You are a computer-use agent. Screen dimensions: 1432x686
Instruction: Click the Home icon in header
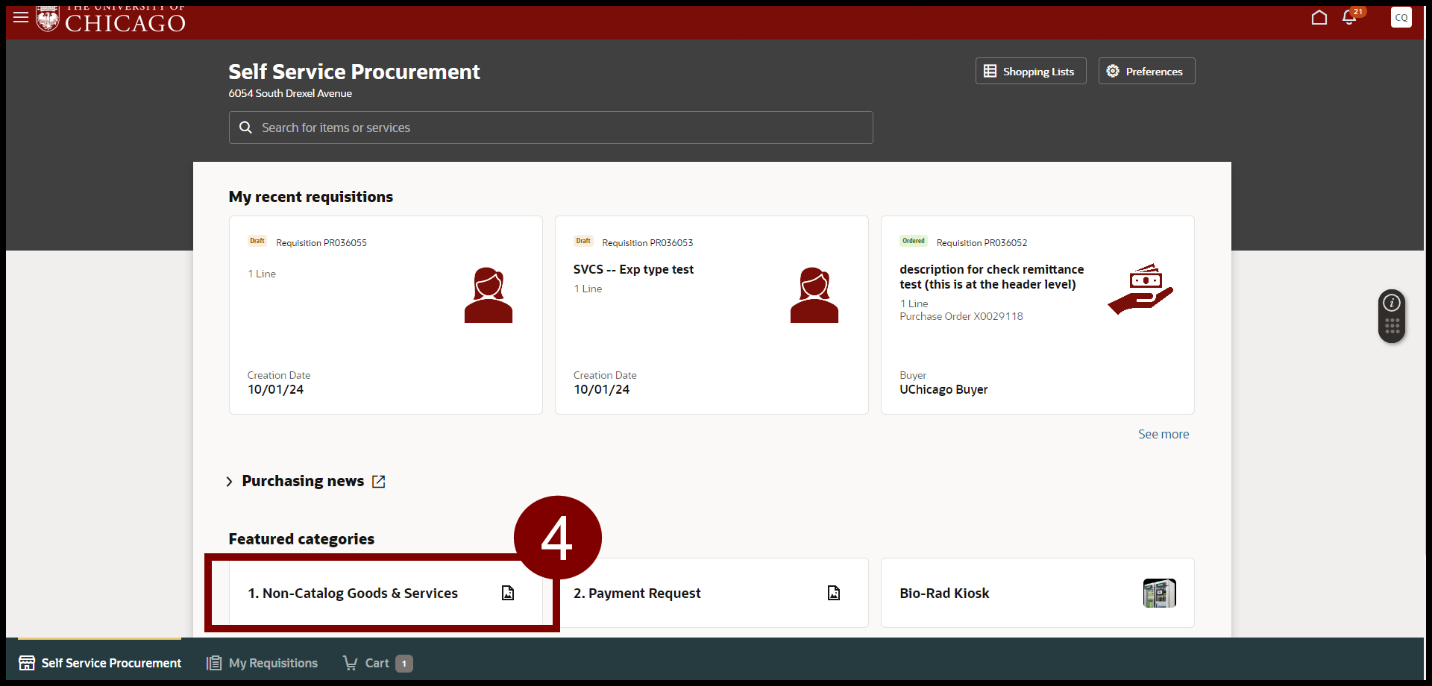(1319, 17)
